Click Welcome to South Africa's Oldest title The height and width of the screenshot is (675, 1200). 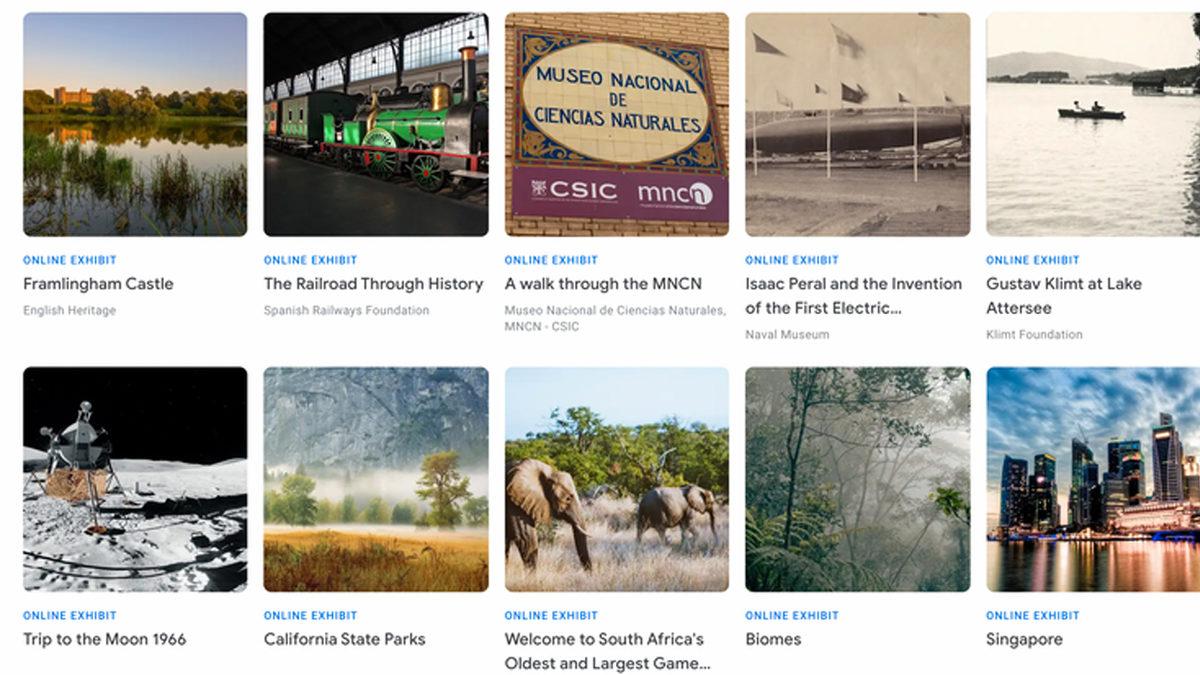click(608, 651)
